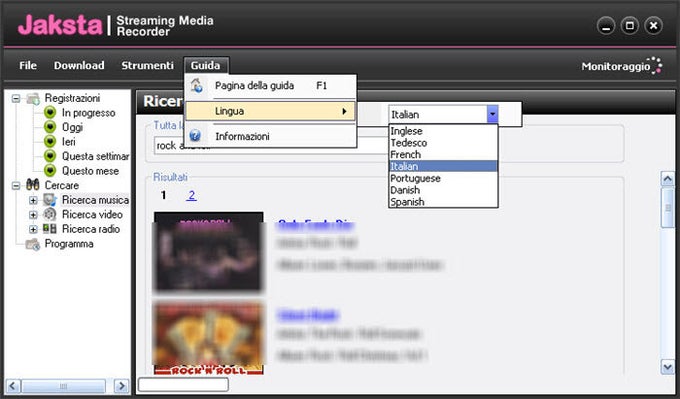Viewport: 680px width, 399px height.
Task: Open the first result title link
Action: tap(315, 225)
